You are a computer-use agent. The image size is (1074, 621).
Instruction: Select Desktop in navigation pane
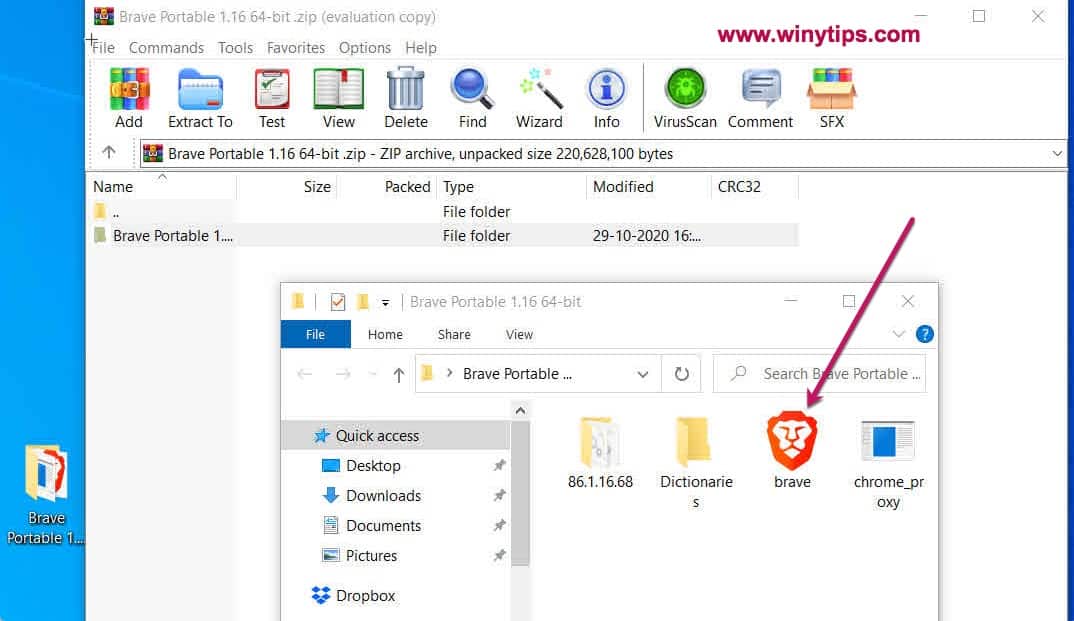tap(396, 466)
